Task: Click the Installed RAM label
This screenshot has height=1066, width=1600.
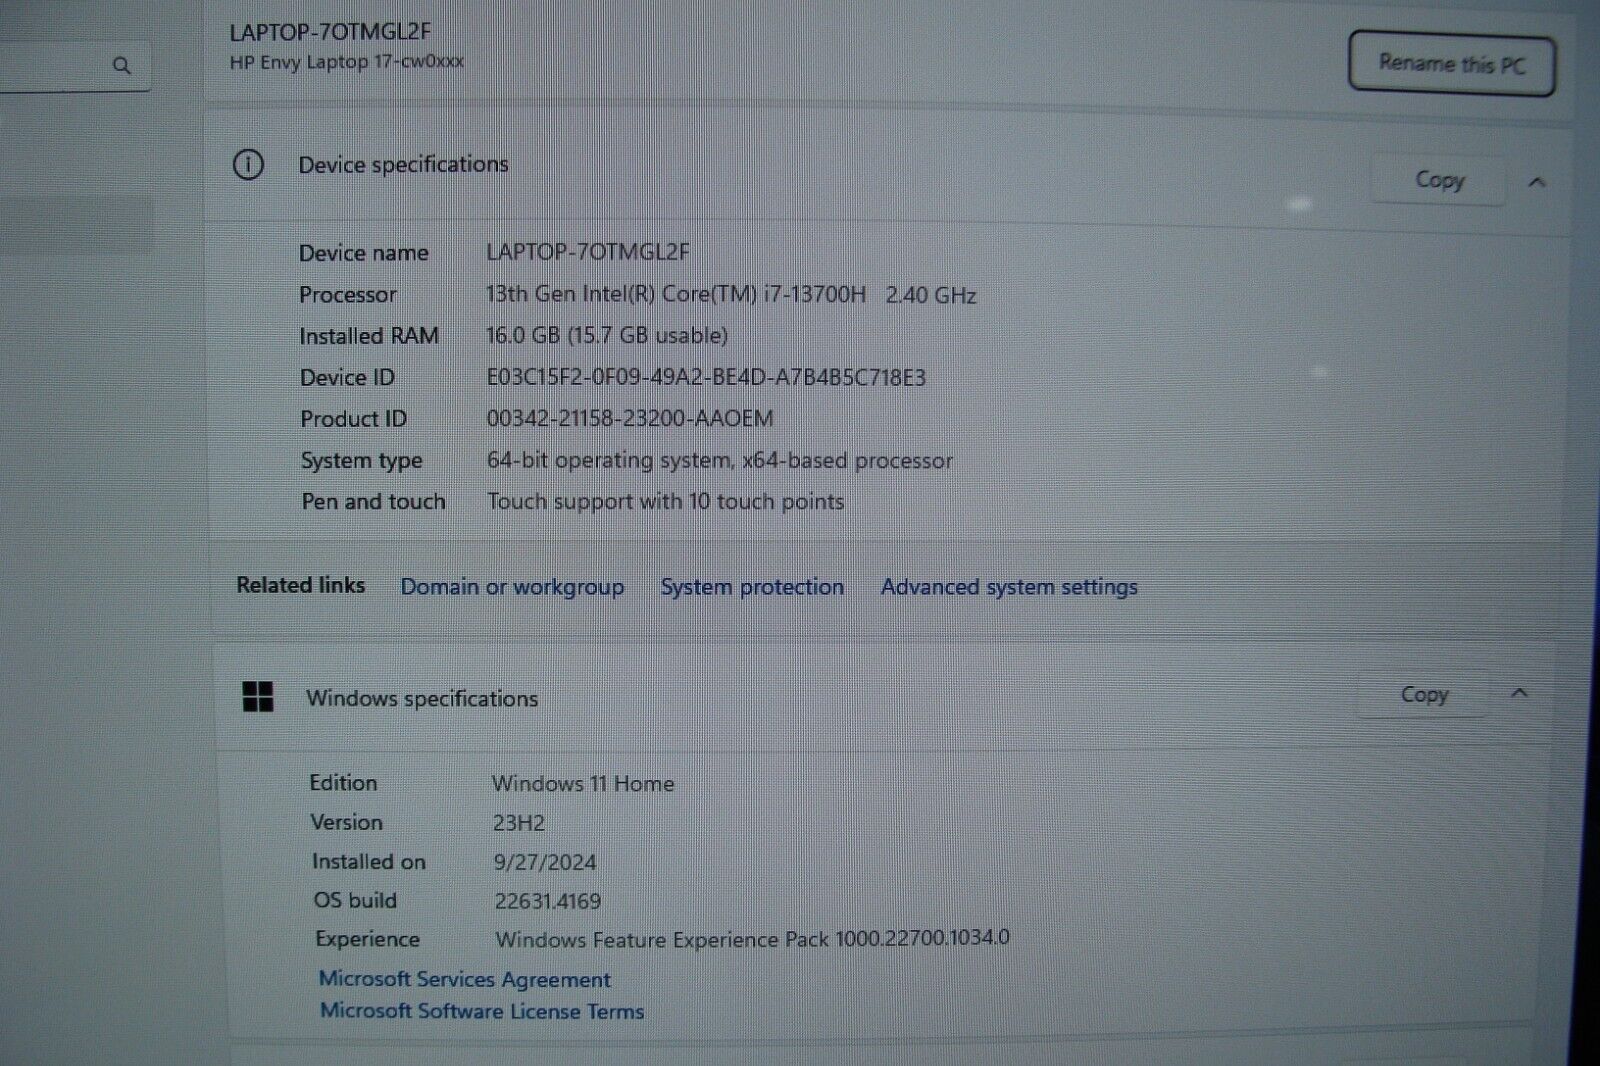Action: [x=369, y=336]
